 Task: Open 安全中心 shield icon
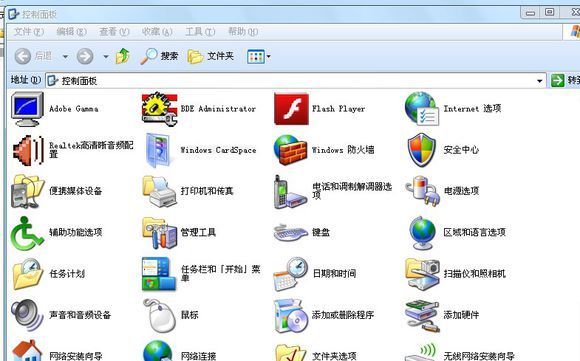tap(421, 150)
